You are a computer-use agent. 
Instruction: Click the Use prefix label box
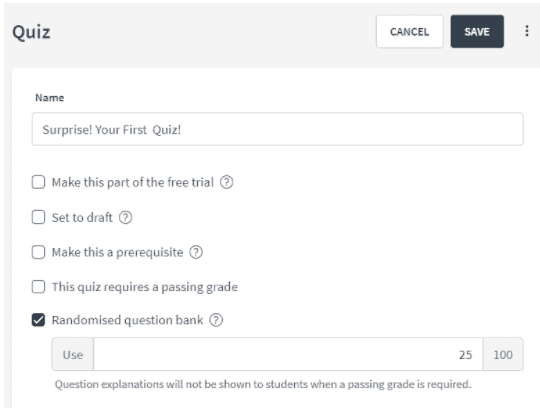73,354
